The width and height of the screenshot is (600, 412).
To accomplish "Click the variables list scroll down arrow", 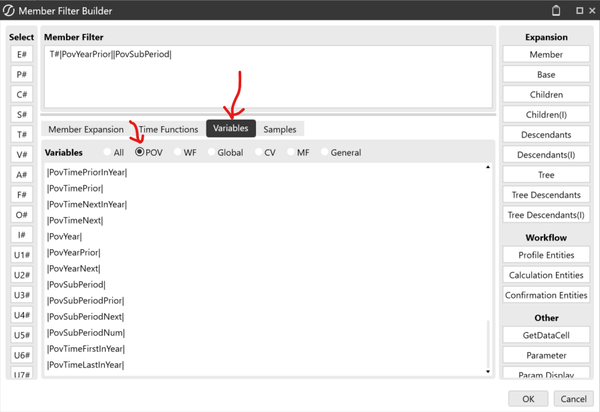I will 488,371.
